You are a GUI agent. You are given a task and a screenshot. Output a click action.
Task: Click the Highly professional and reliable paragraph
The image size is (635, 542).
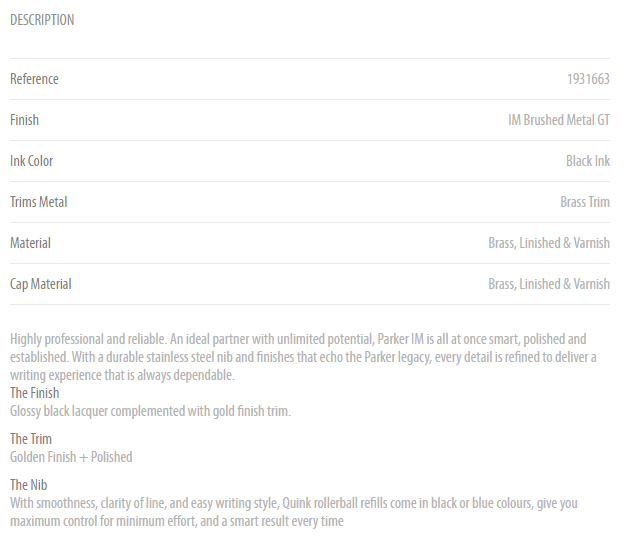303,357
